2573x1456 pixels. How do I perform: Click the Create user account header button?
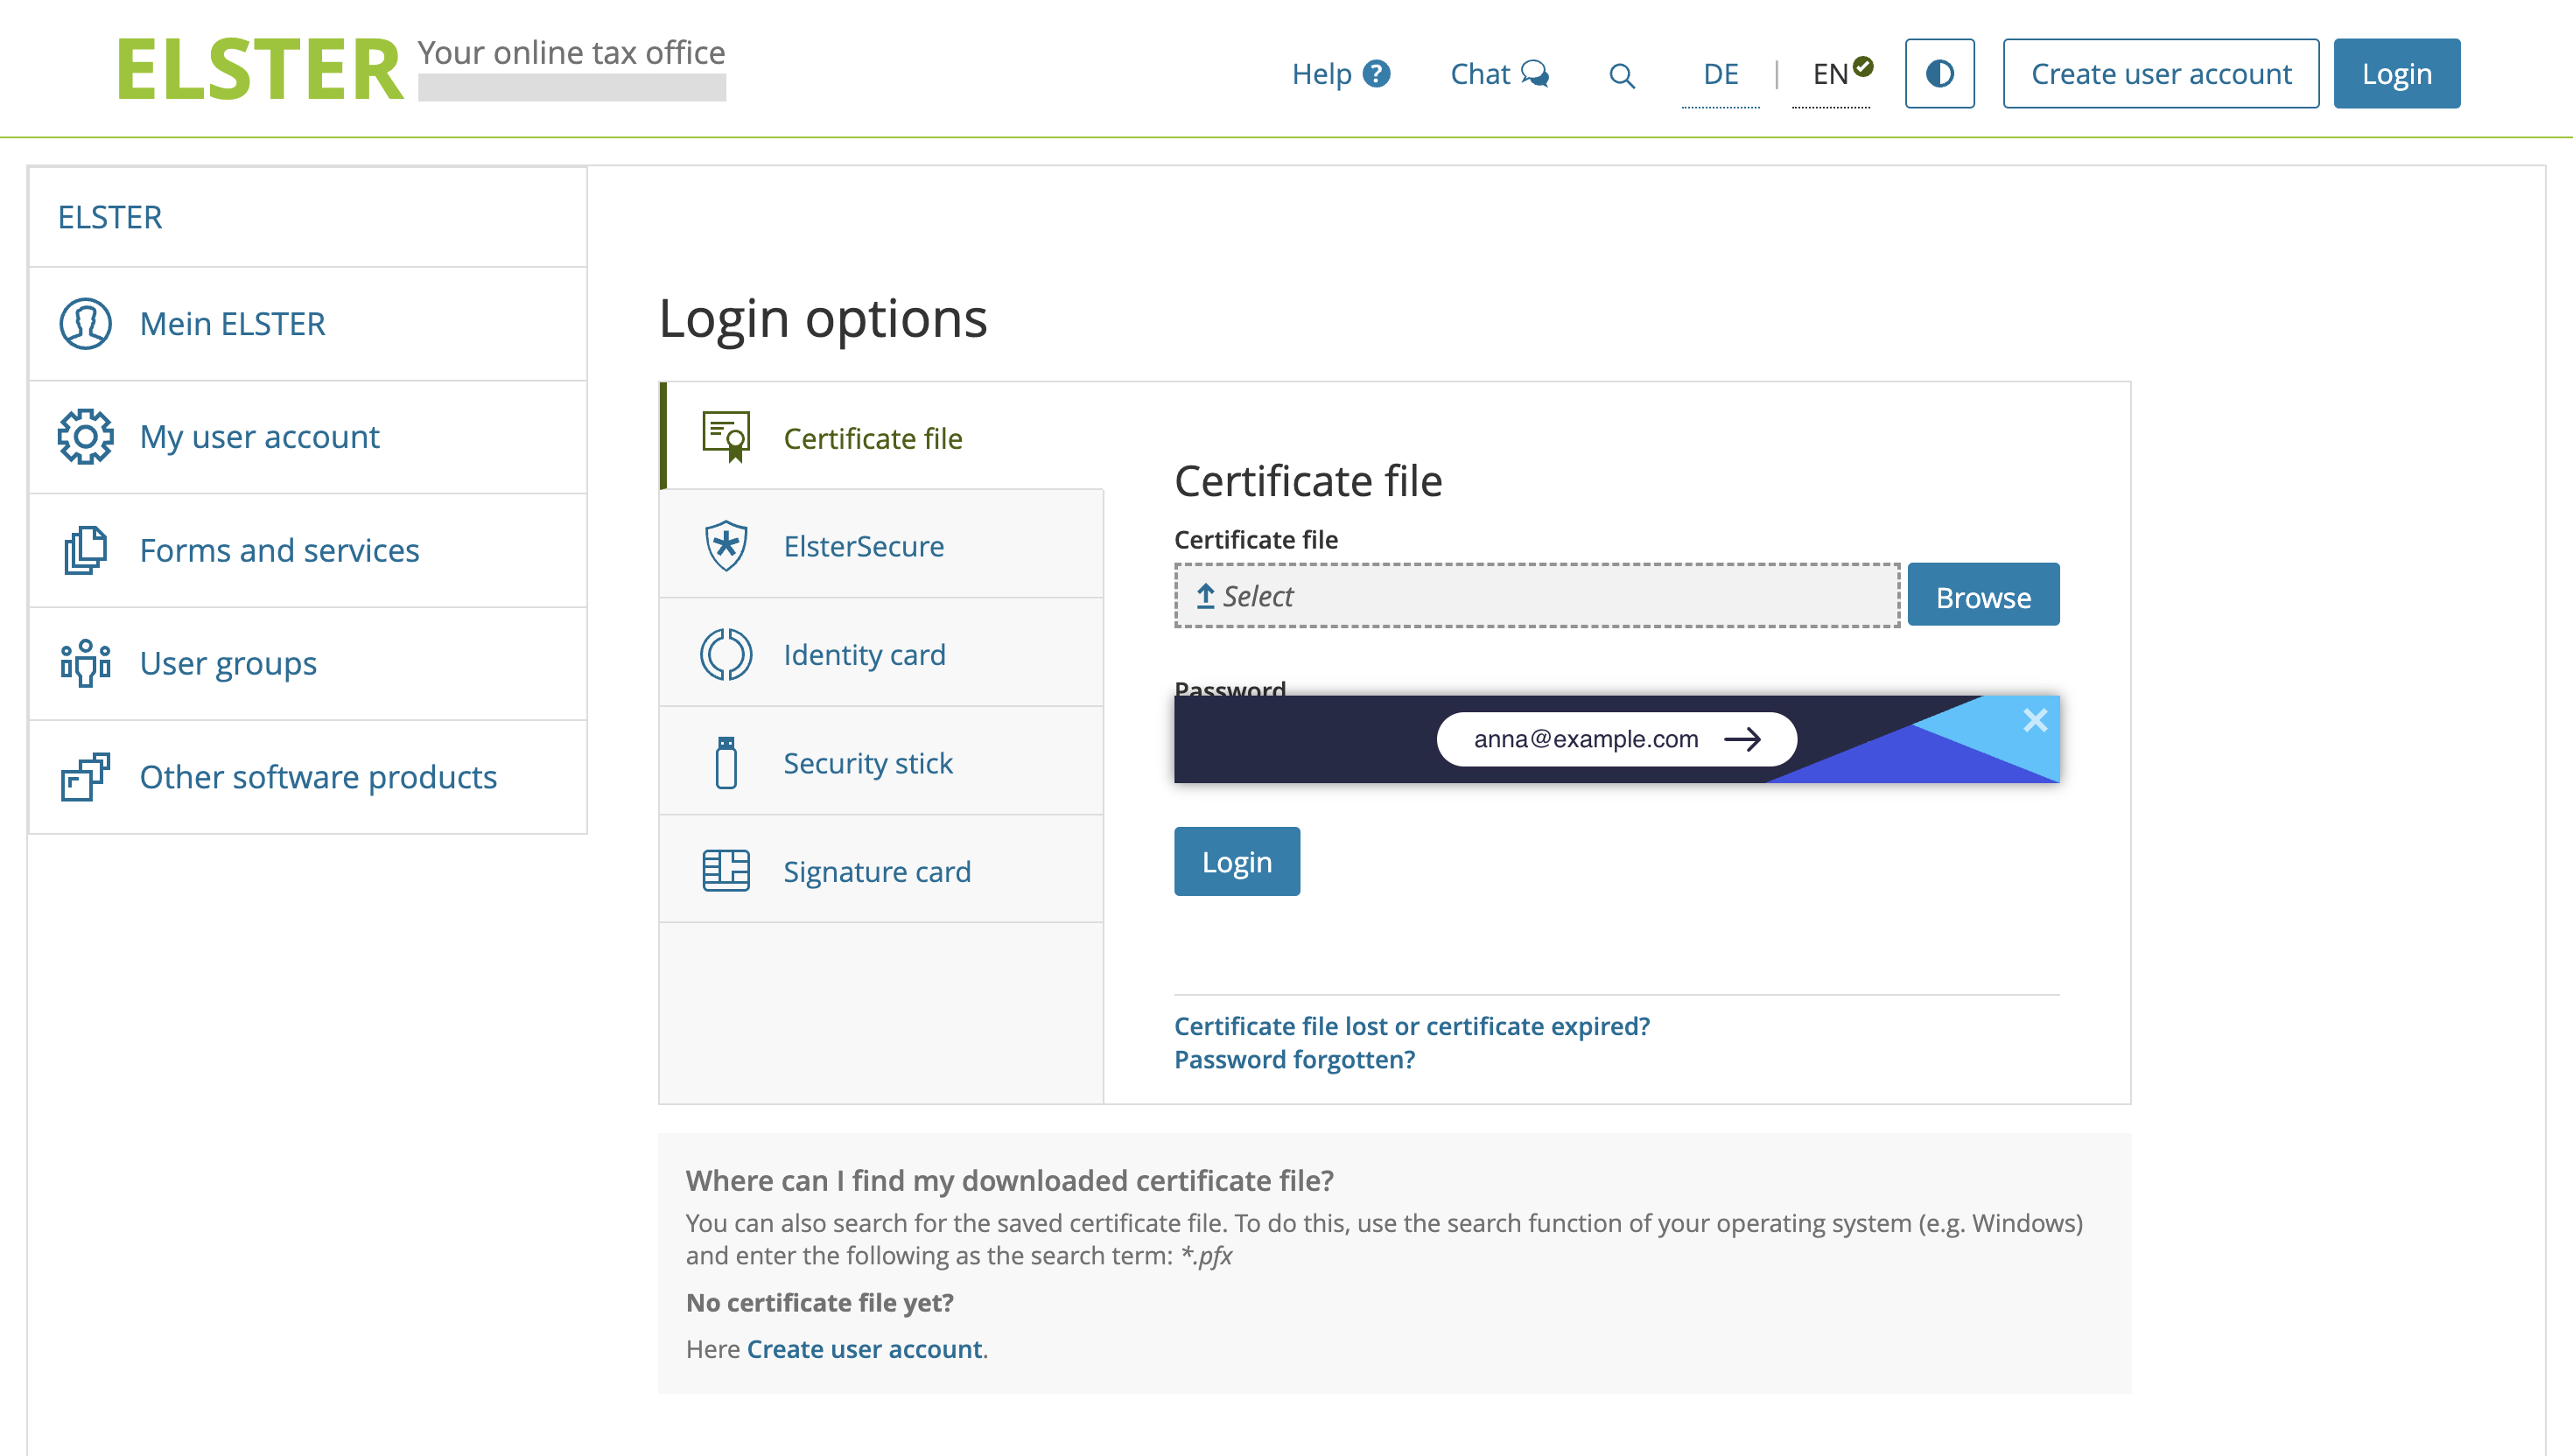[x=2160, y=73]
